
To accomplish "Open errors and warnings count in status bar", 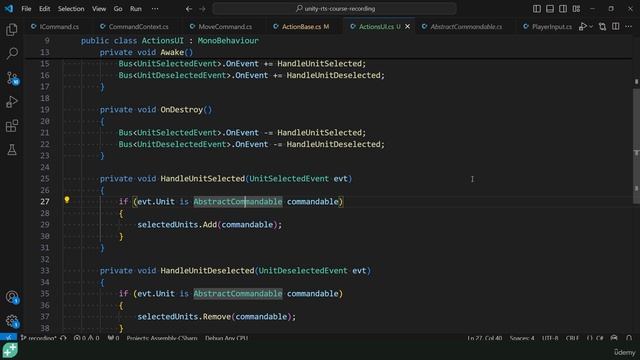I will coord(86,338).
